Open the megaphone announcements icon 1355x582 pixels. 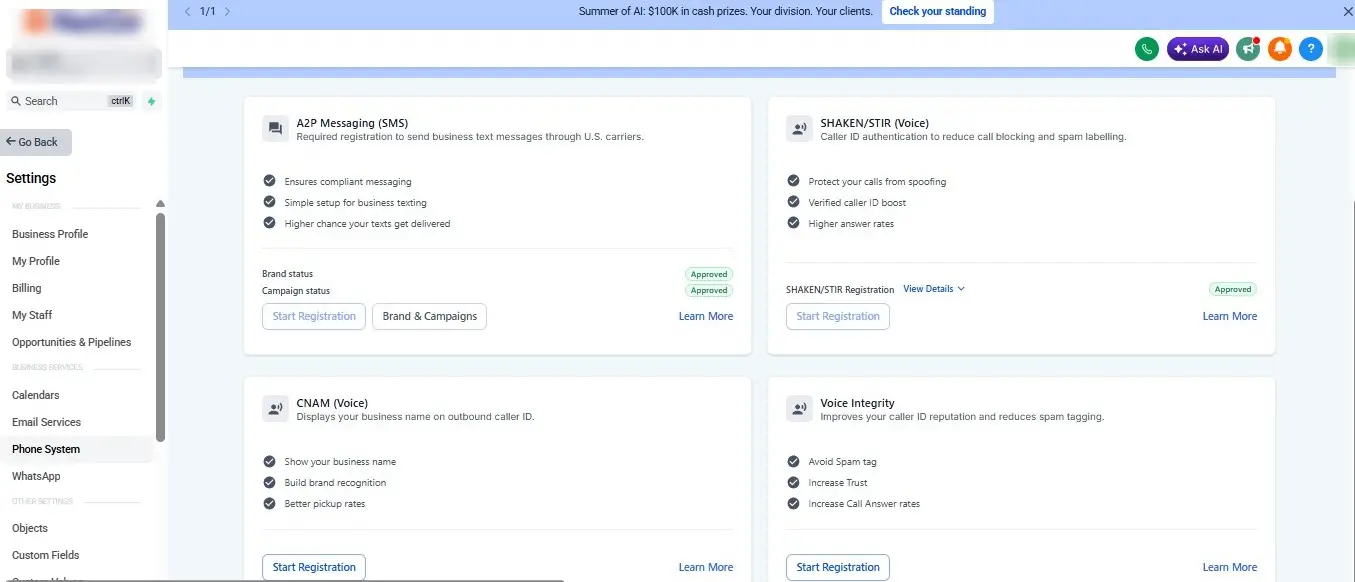click(x=1248, y=49)
